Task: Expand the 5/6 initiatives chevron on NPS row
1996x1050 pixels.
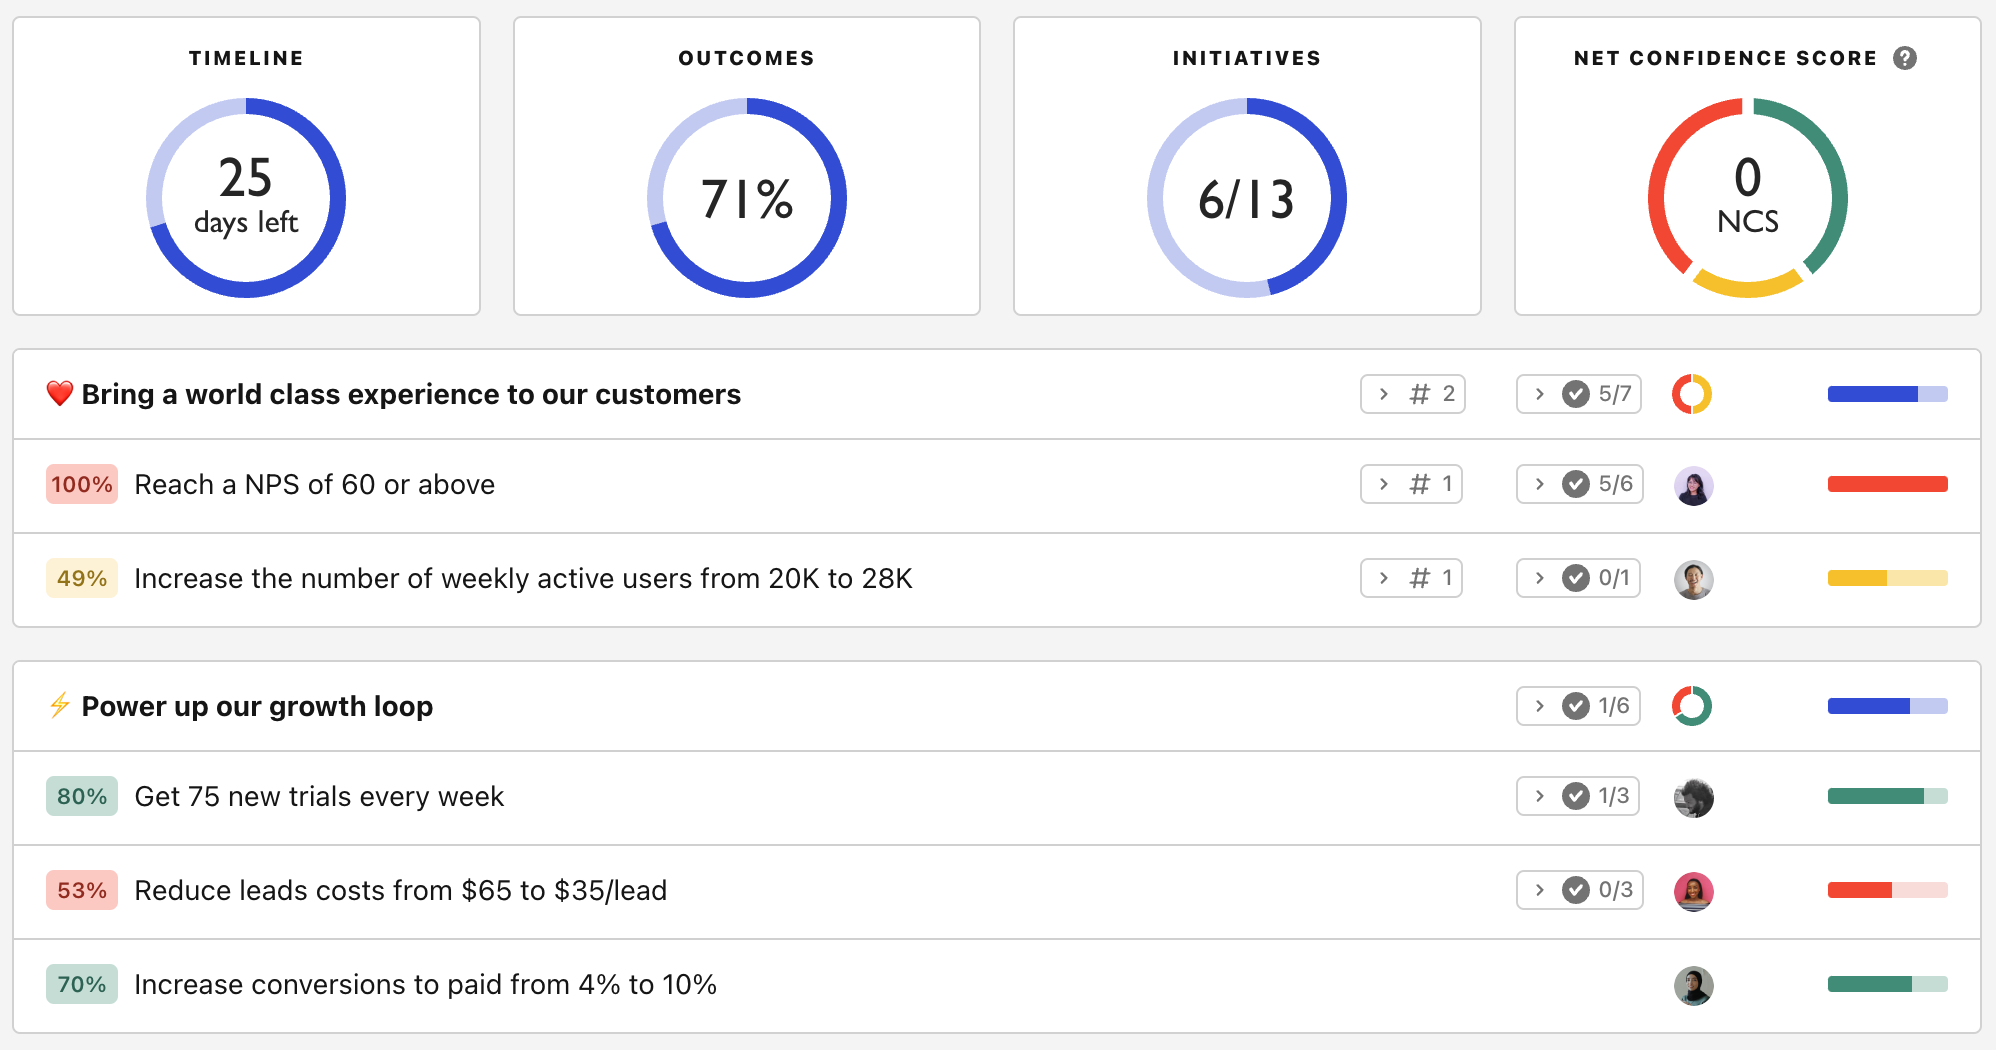Action: tap(1540, 484)
